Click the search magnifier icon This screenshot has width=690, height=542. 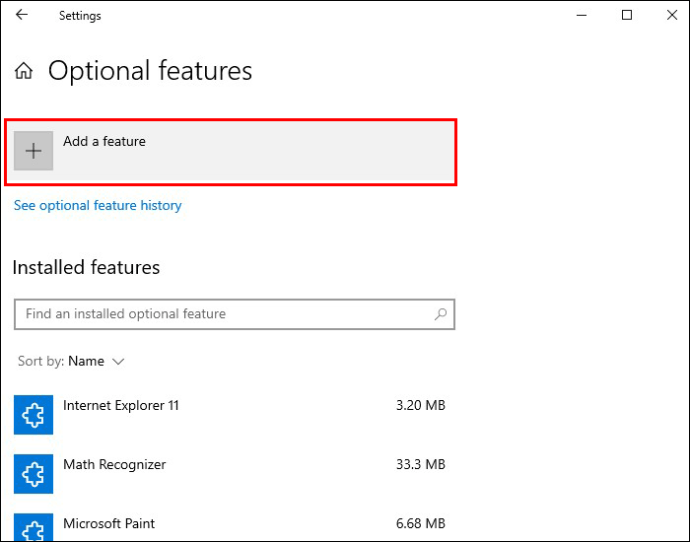[x=440, y=314]
